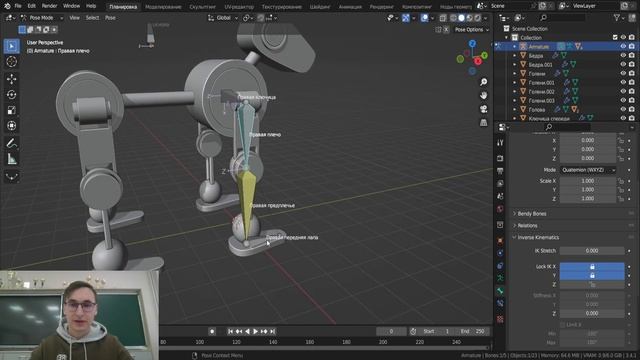Switch perspective/orthographic grid icon
Image resolution: width=640 pixels, height=360 pixels.
[484, 122]
